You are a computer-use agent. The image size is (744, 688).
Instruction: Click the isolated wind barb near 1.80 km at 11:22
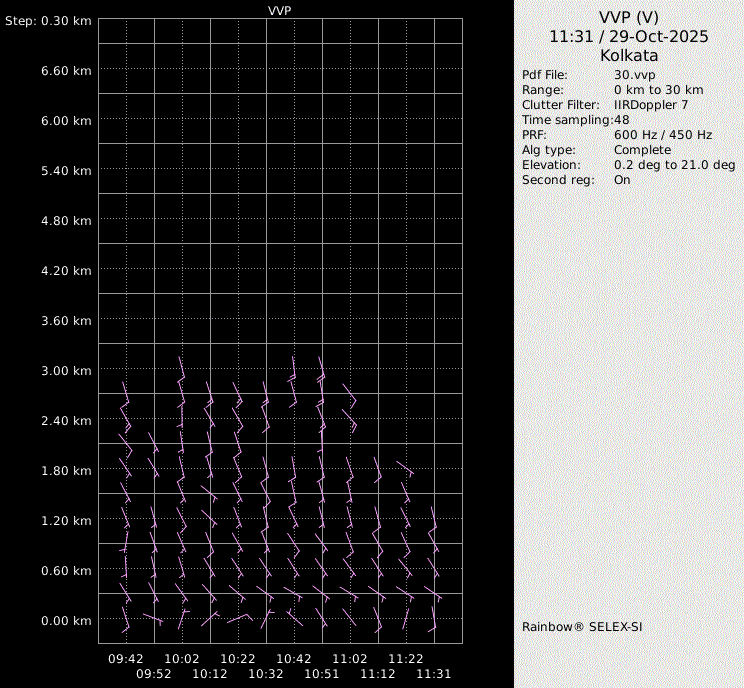405,467
